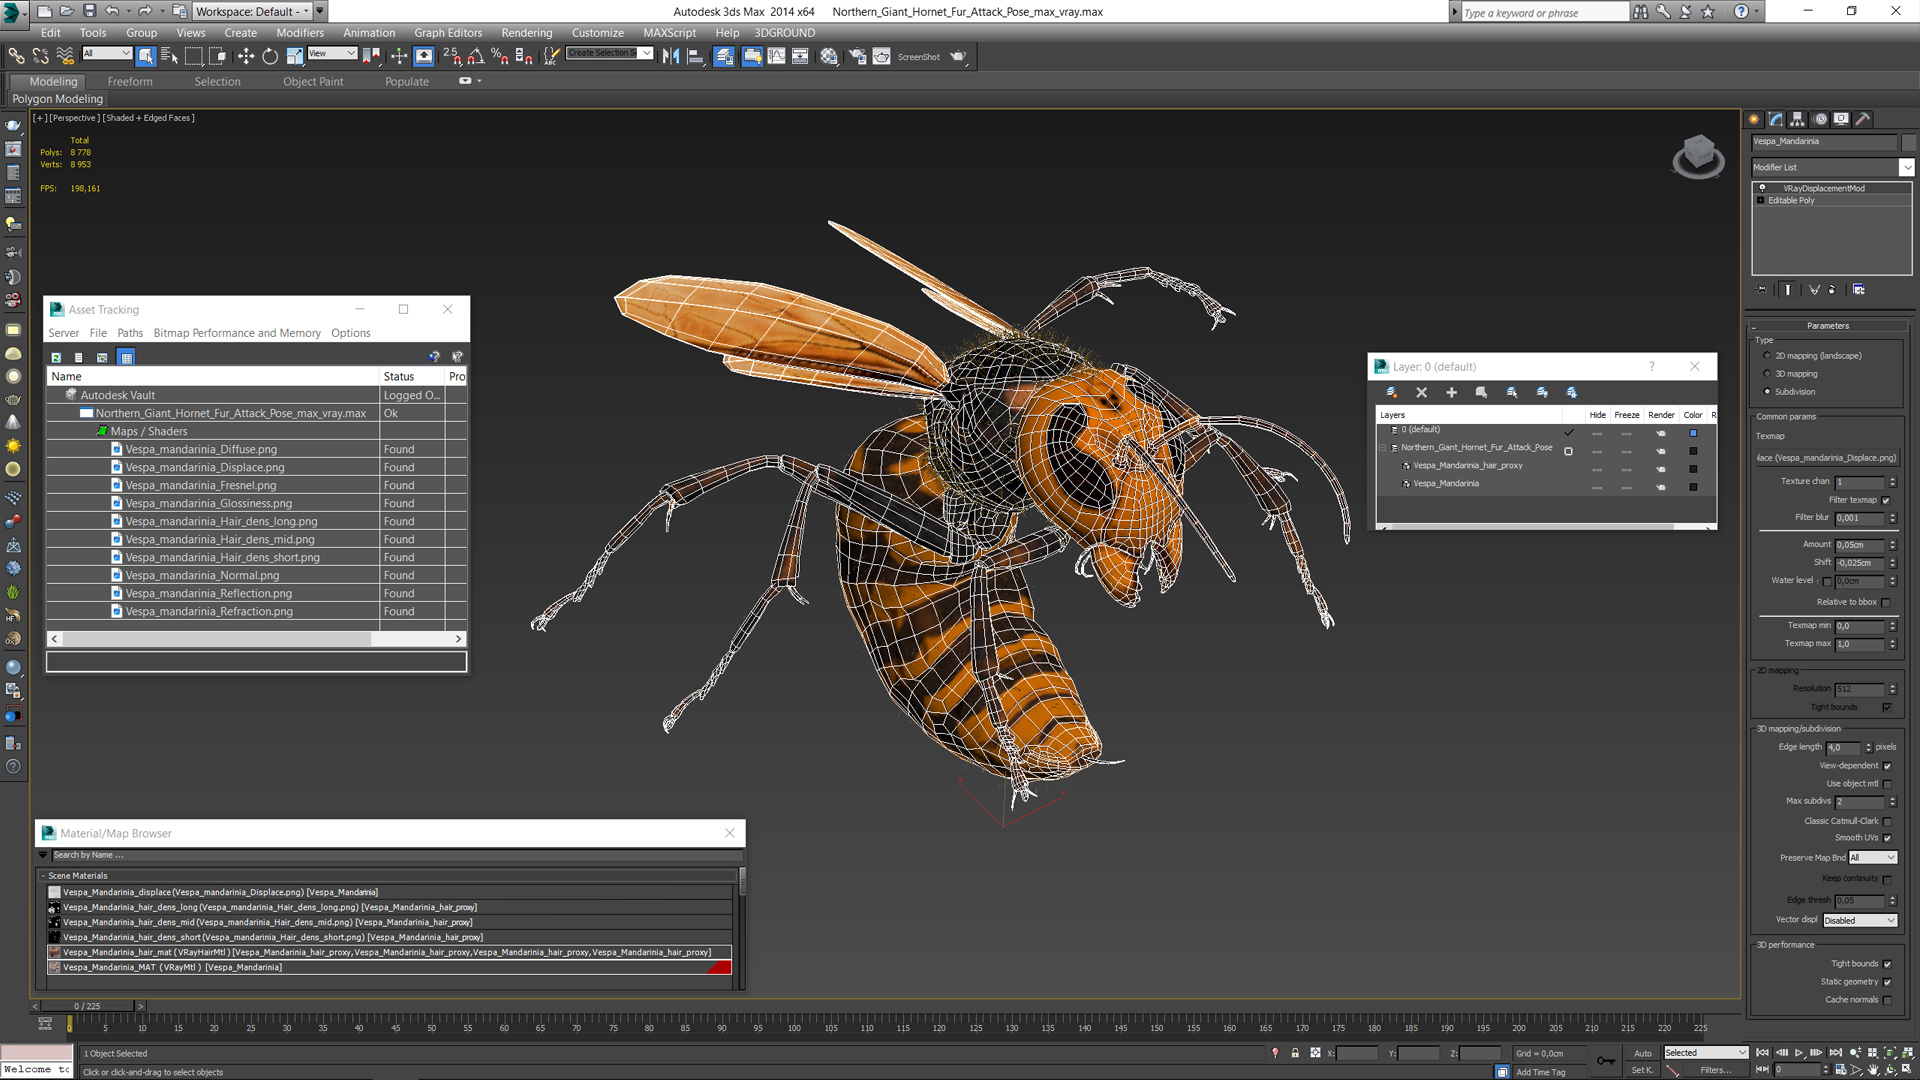Toggle Filter texmap checkbox
The height and width of the screenshot is (1080, 1920).
point(1886,500)
